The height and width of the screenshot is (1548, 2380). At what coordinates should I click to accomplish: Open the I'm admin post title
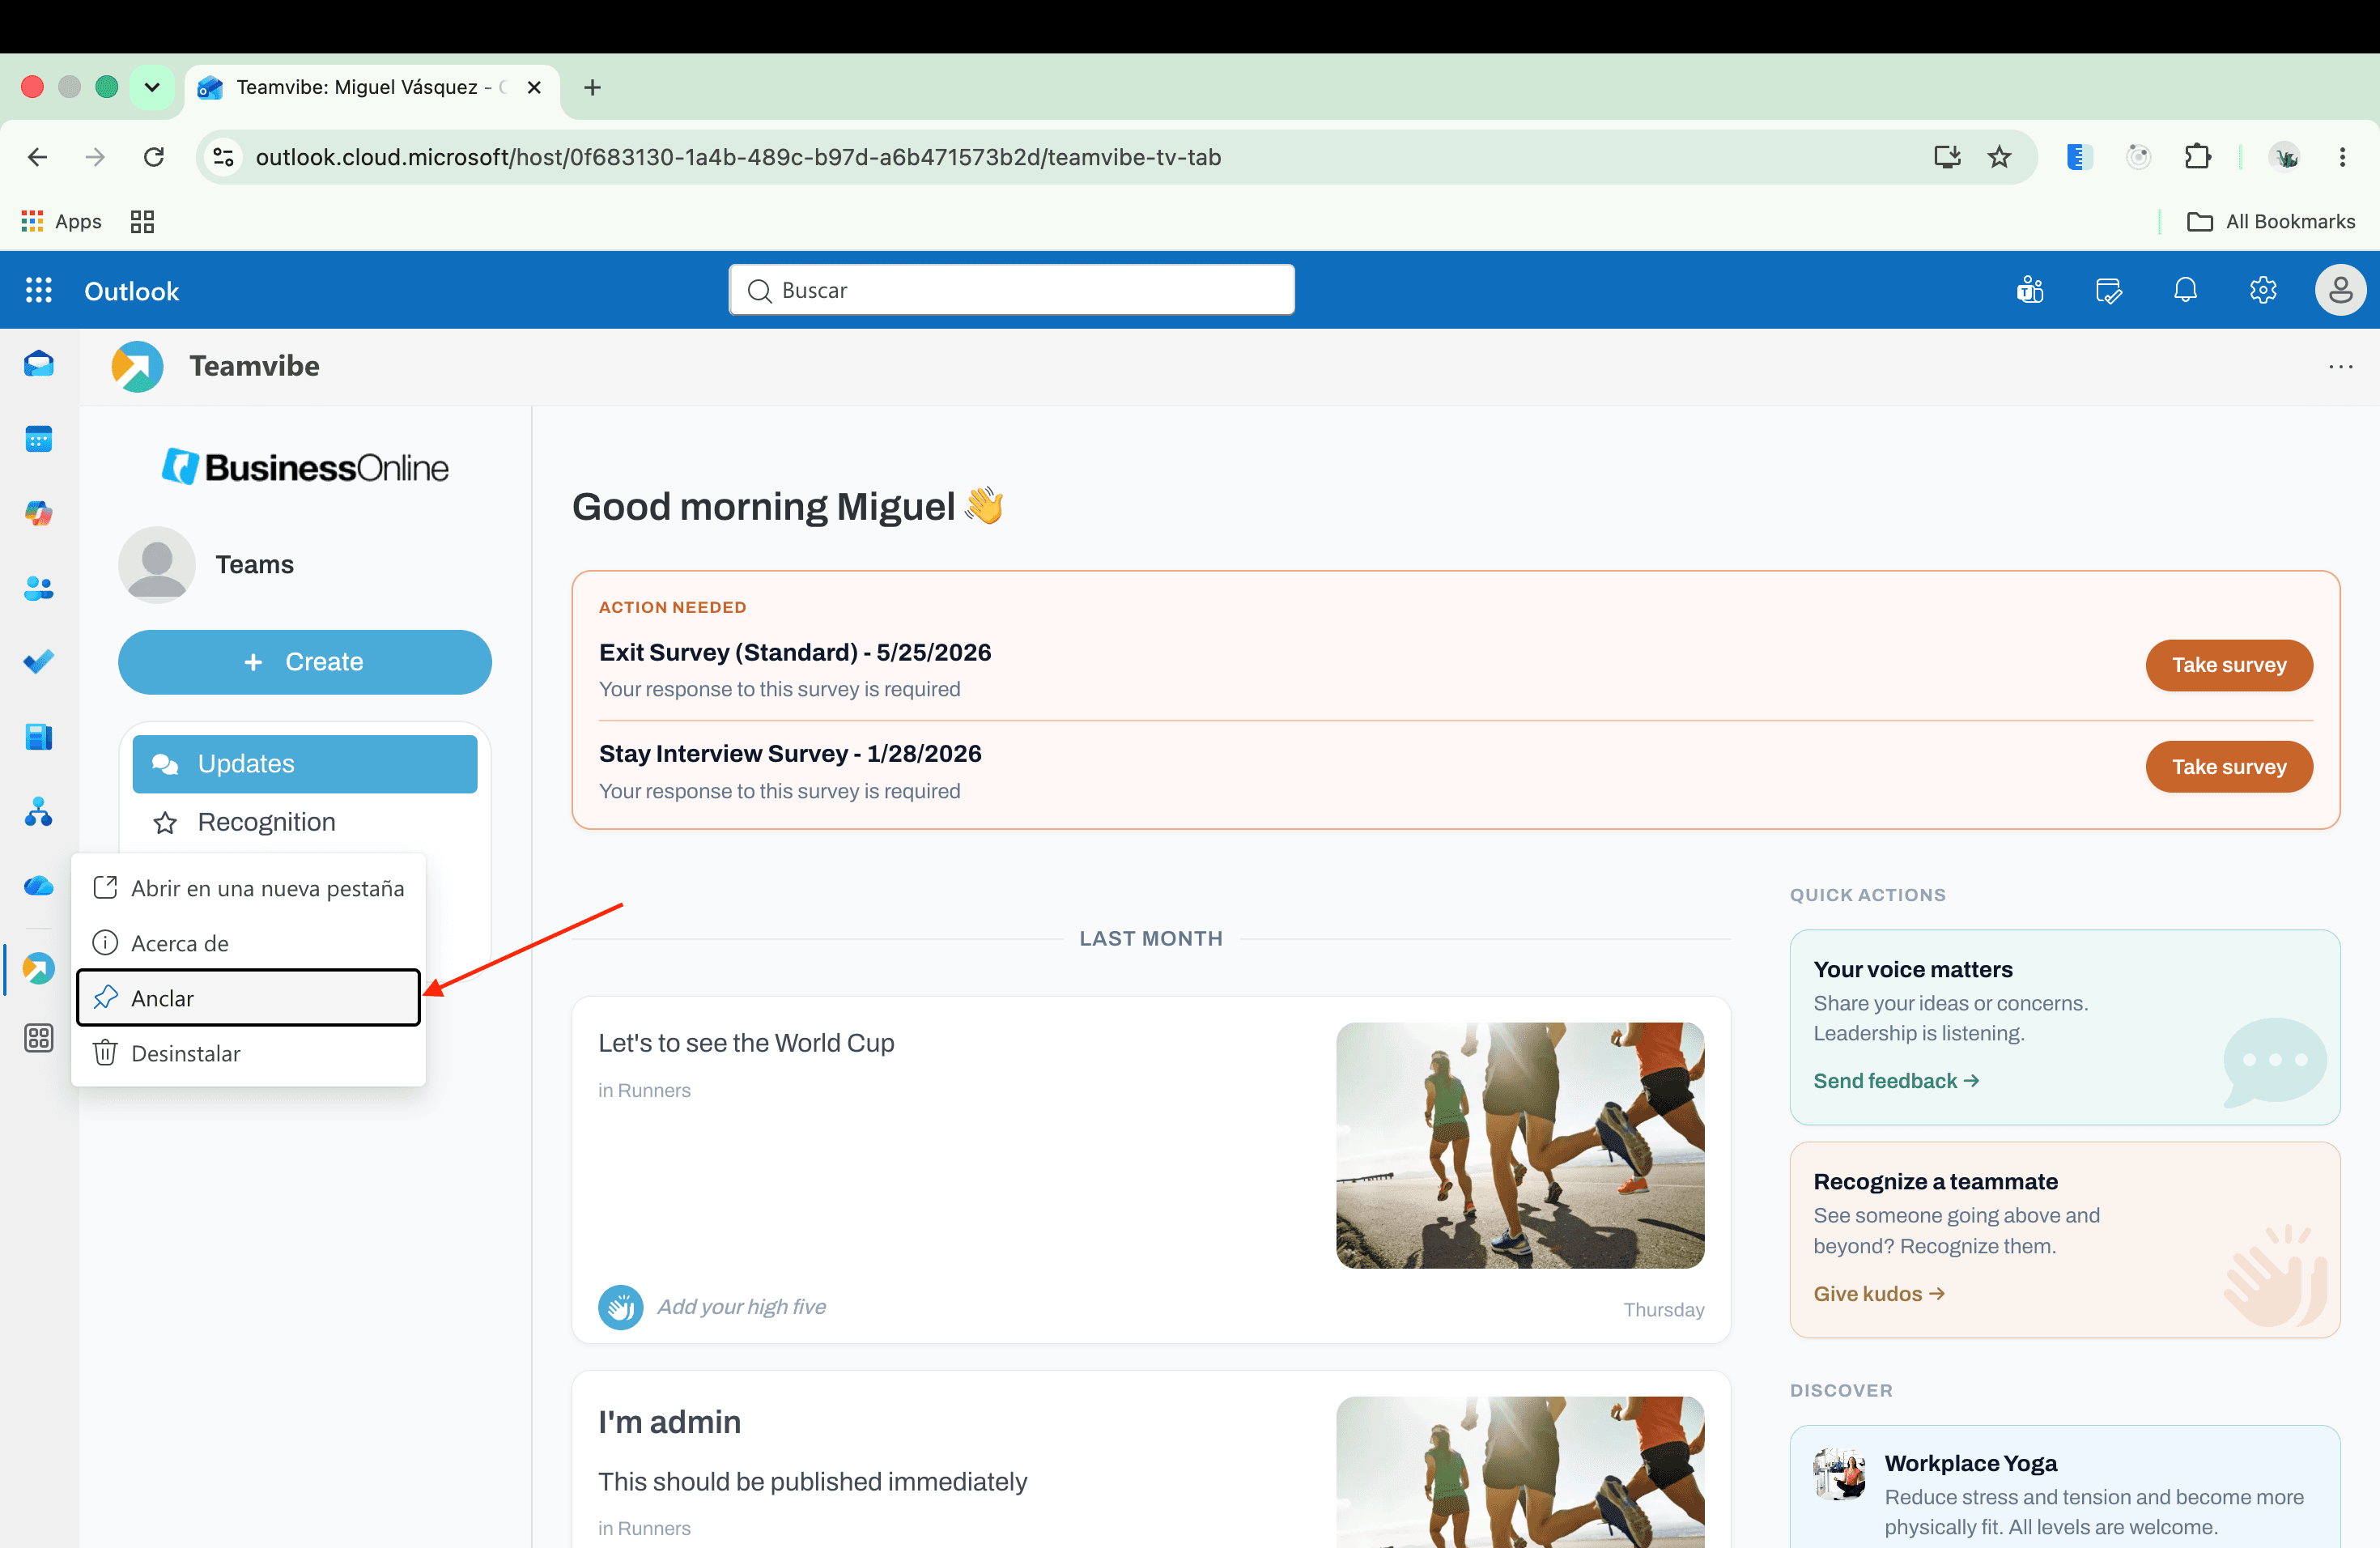point(669,1422)
